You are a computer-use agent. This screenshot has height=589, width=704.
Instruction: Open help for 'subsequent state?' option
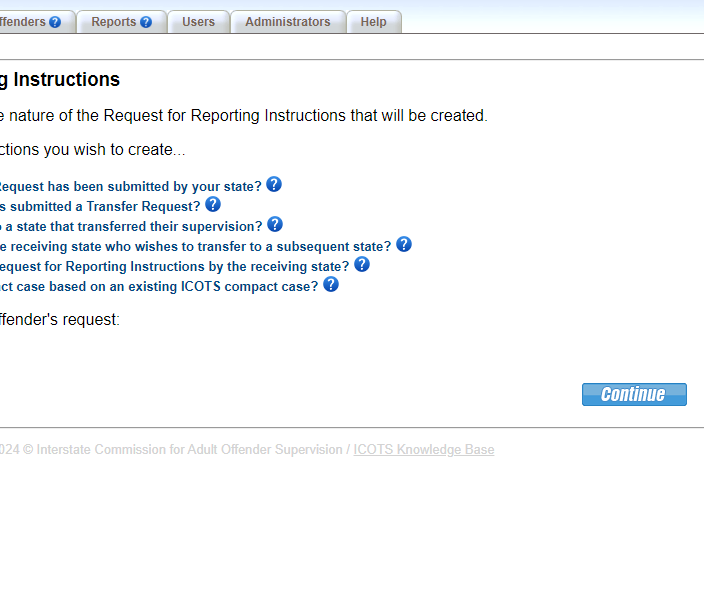(x=404, y=244)
